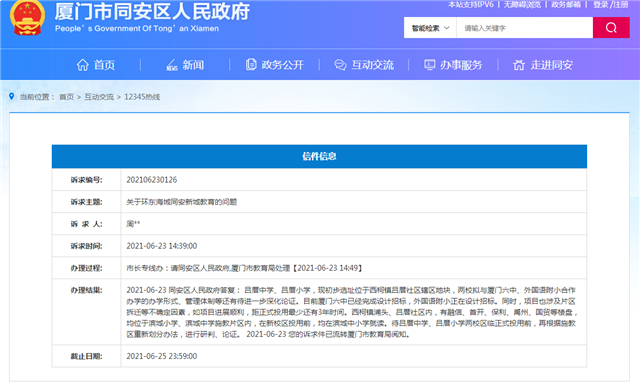This screenshot has width=640, height=387.
Task: Click the 诉求时间 label
Action: tap(86, 246)
